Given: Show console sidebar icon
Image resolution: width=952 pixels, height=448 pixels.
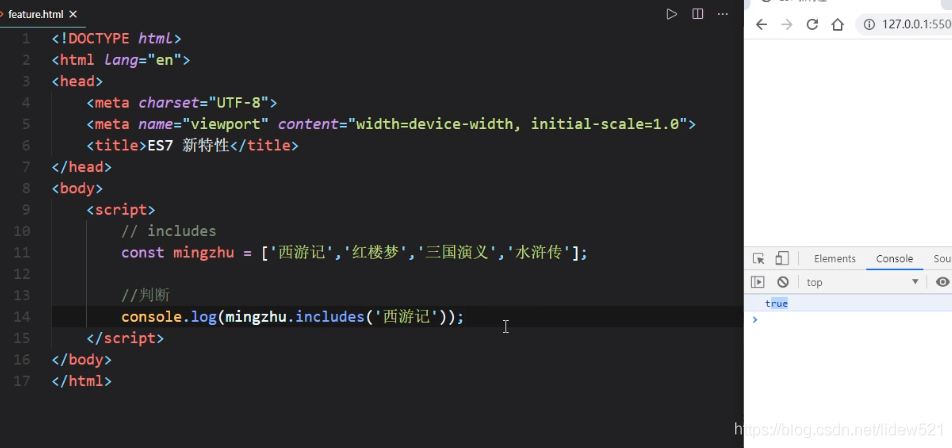Looking at the screenshot, I should click(x=757, y=282).
